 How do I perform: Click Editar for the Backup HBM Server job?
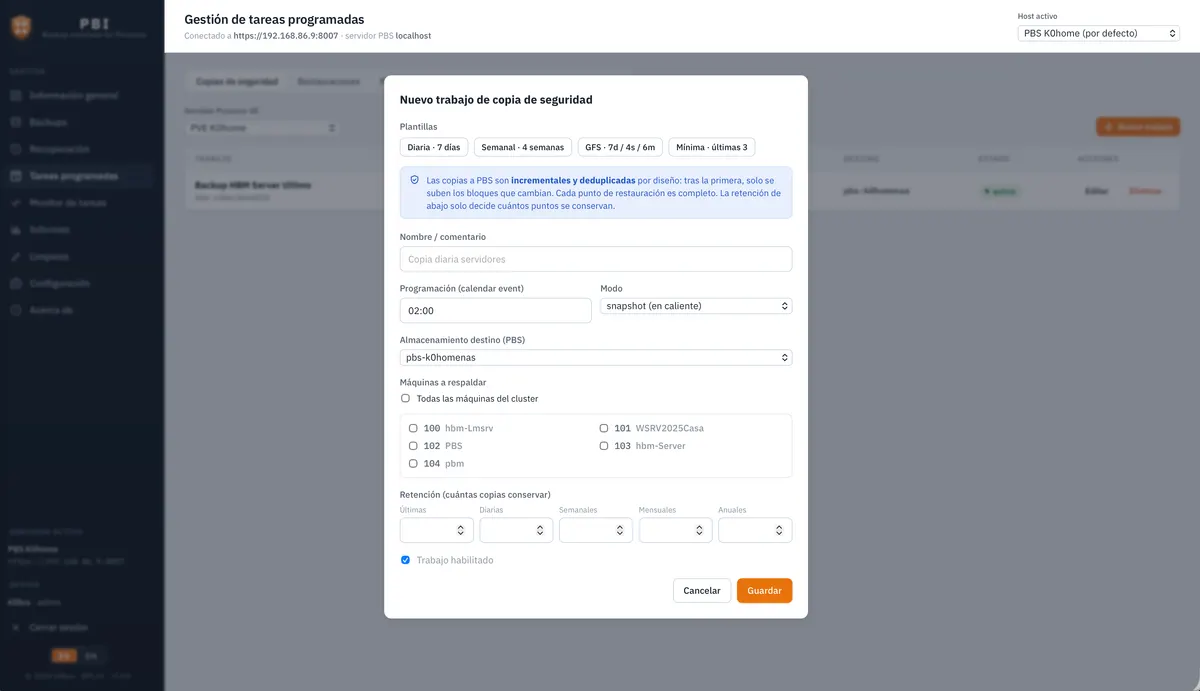pyautogui.click(x=1096, y=191)
